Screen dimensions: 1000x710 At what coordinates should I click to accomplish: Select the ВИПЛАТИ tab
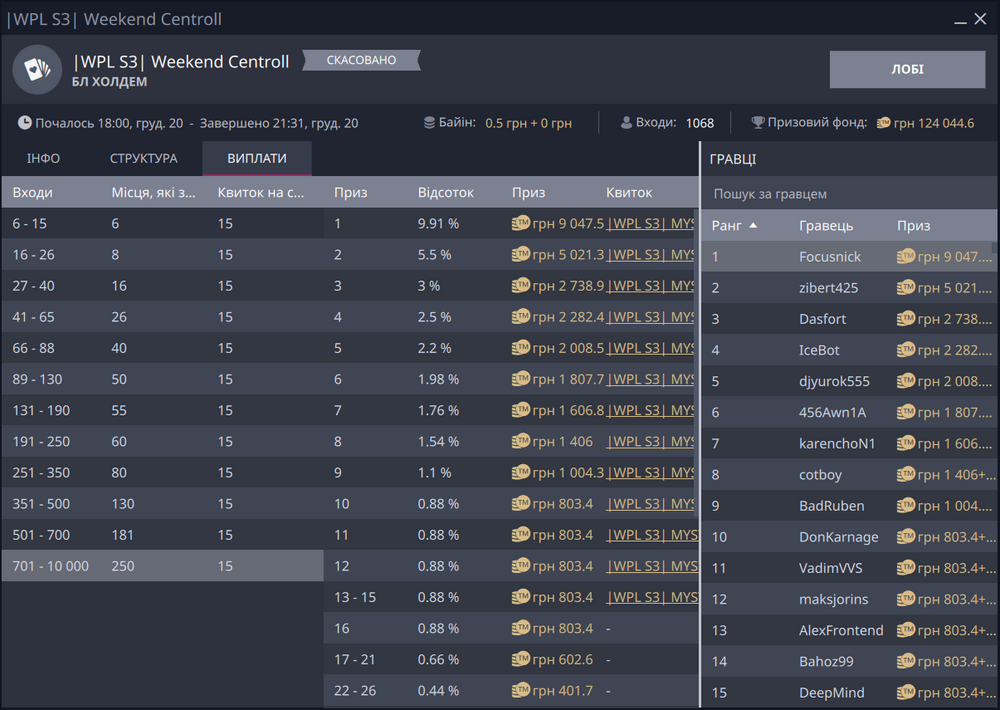pos(257,159)
